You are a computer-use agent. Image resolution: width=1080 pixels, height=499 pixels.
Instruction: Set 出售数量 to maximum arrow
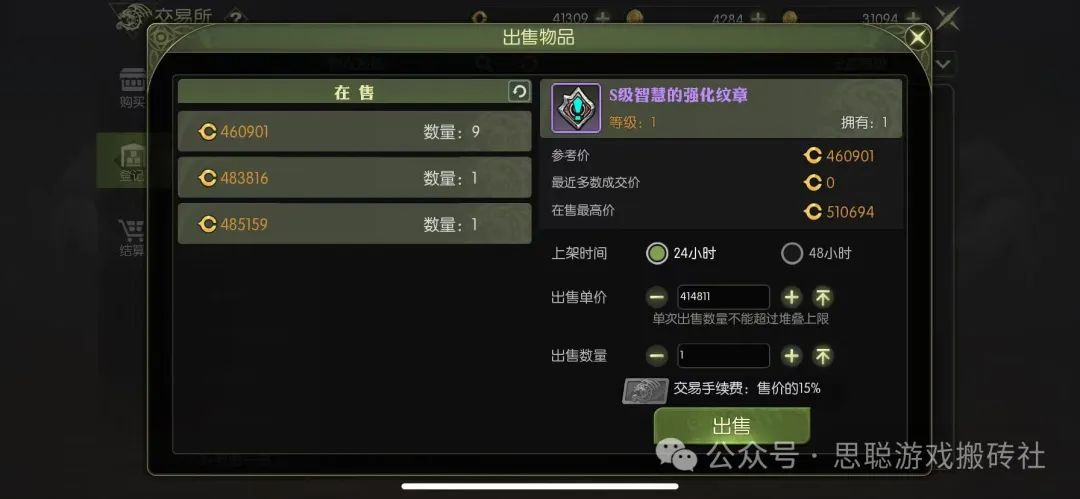coord(822,356)
